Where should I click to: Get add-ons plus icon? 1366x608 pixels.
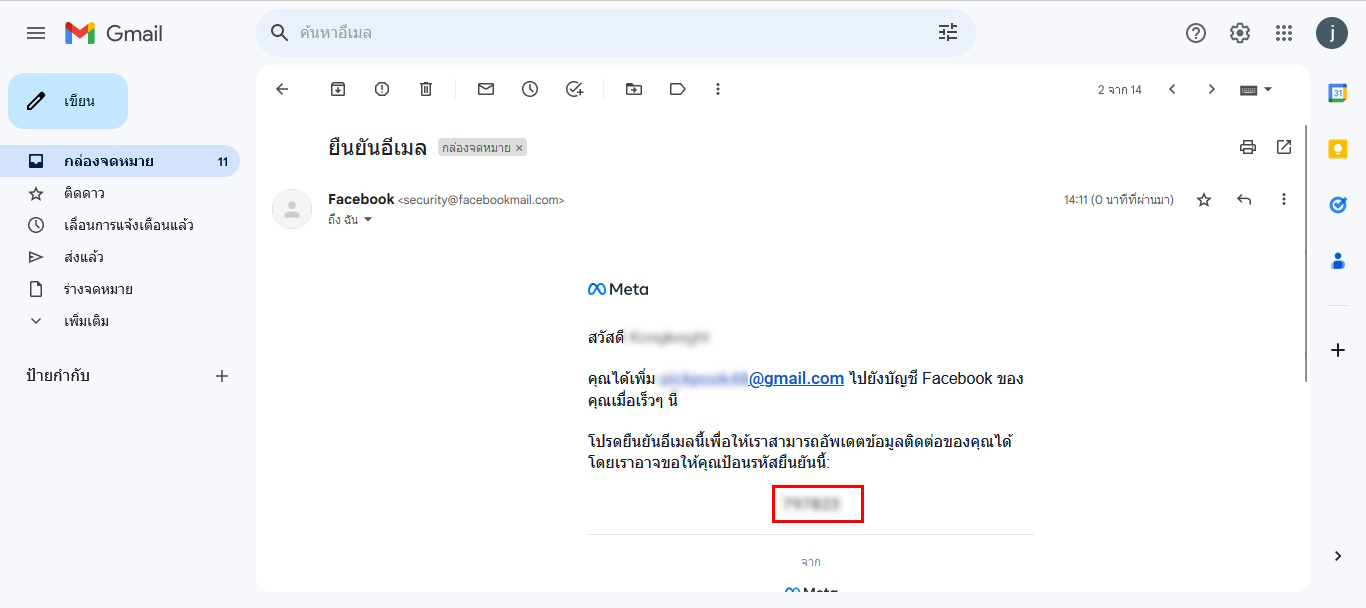1338,350
